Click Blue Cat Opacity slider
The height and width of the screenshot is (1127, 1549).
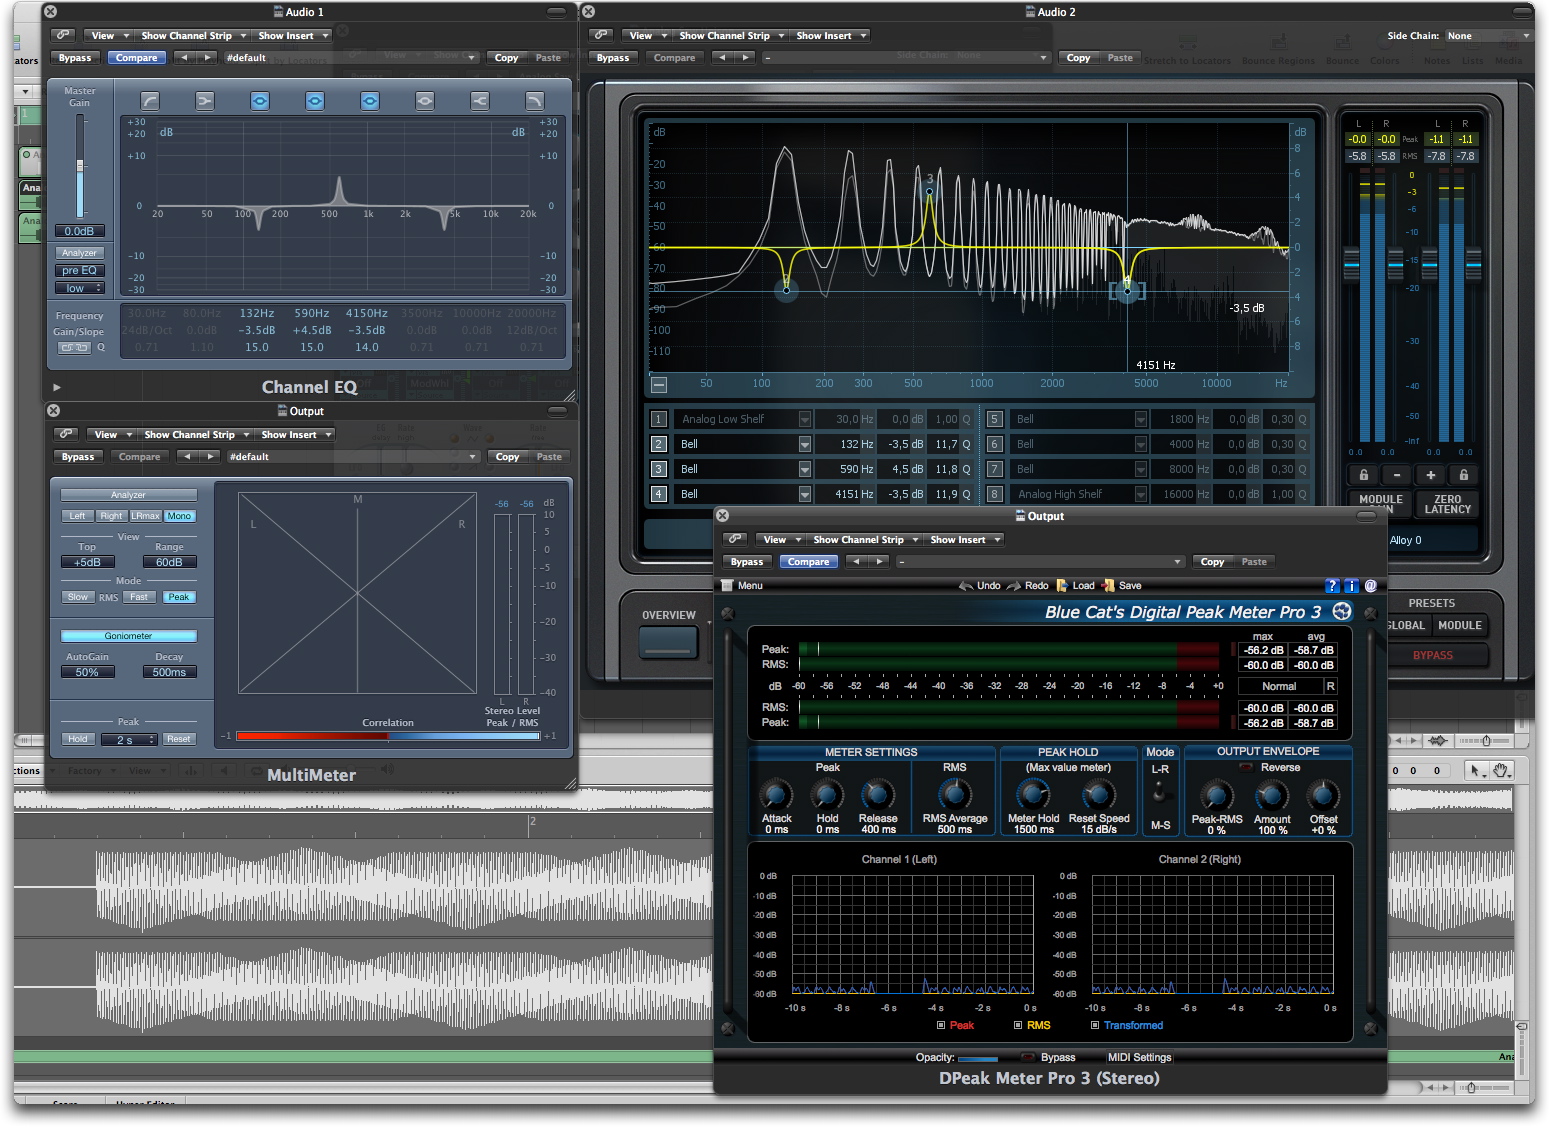point(977,1058)
